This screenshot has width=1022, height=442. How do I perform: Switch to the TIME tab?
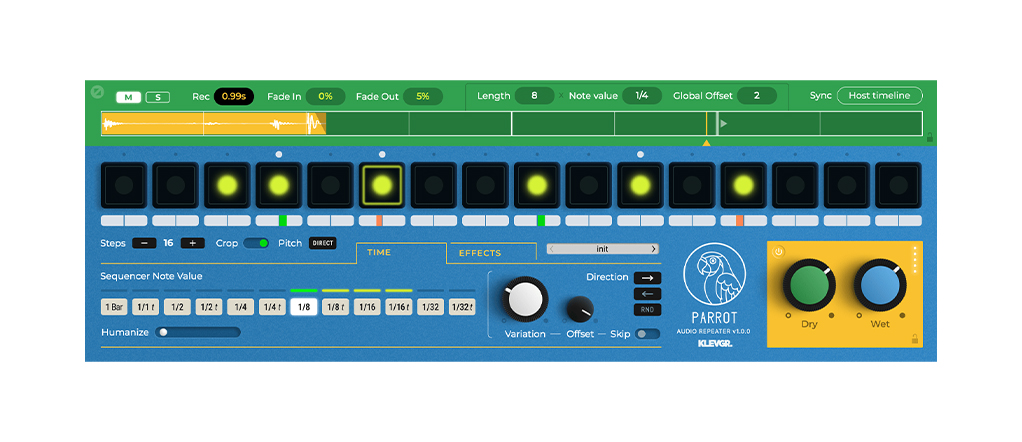point(379,253)
